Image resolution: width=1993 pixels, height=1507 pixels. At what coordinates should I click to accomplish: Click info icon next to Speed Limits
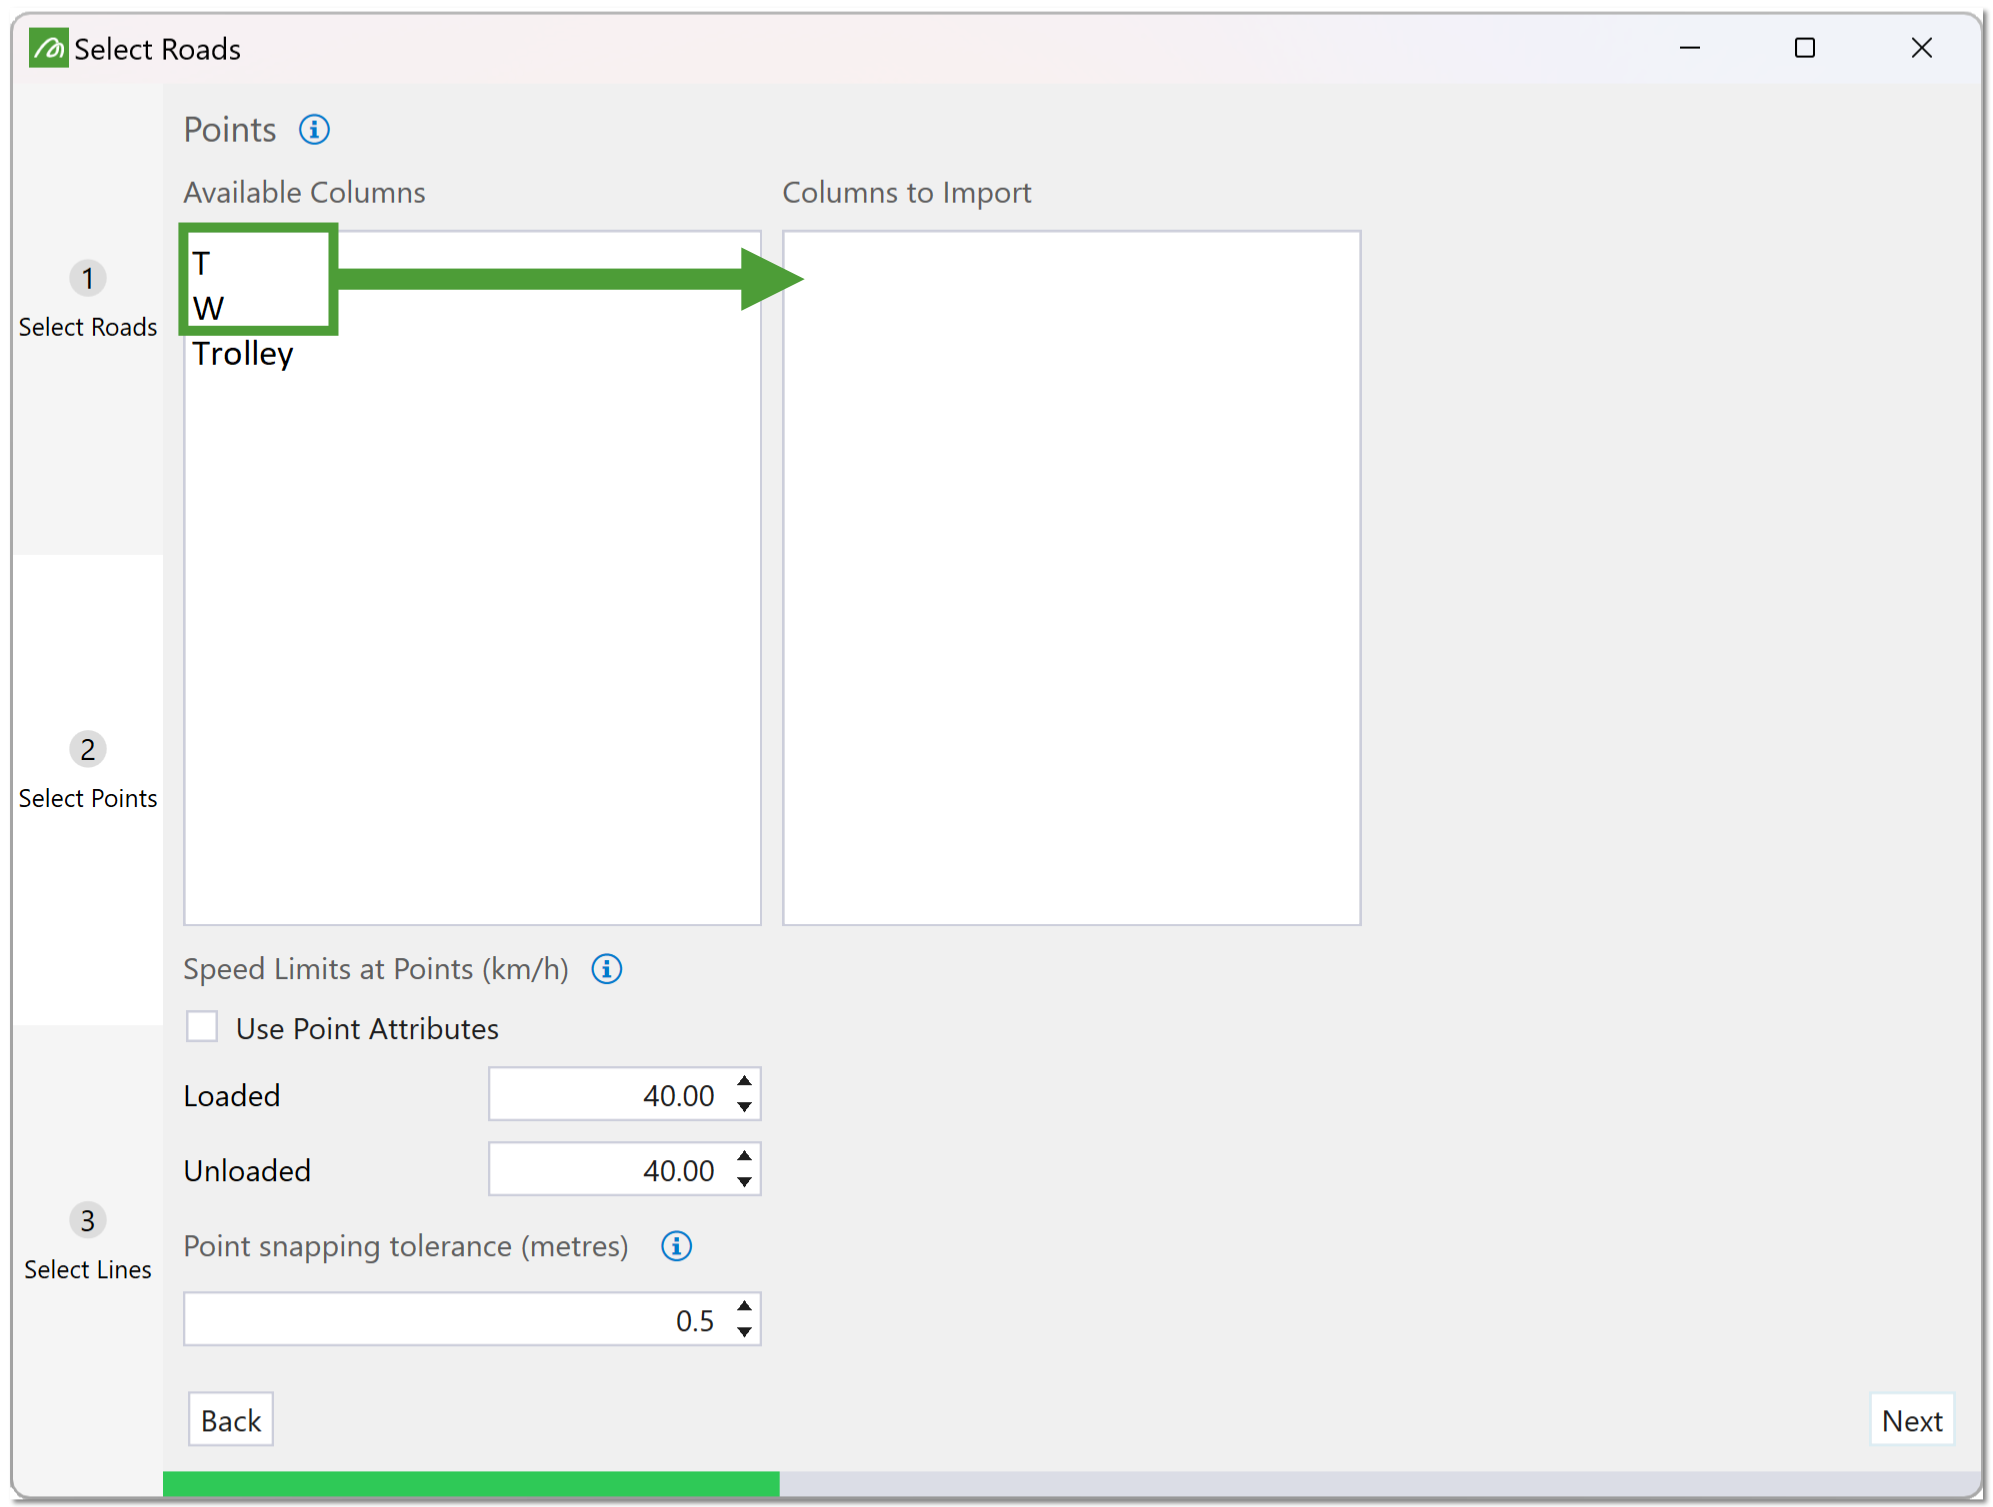coord(606,969)
